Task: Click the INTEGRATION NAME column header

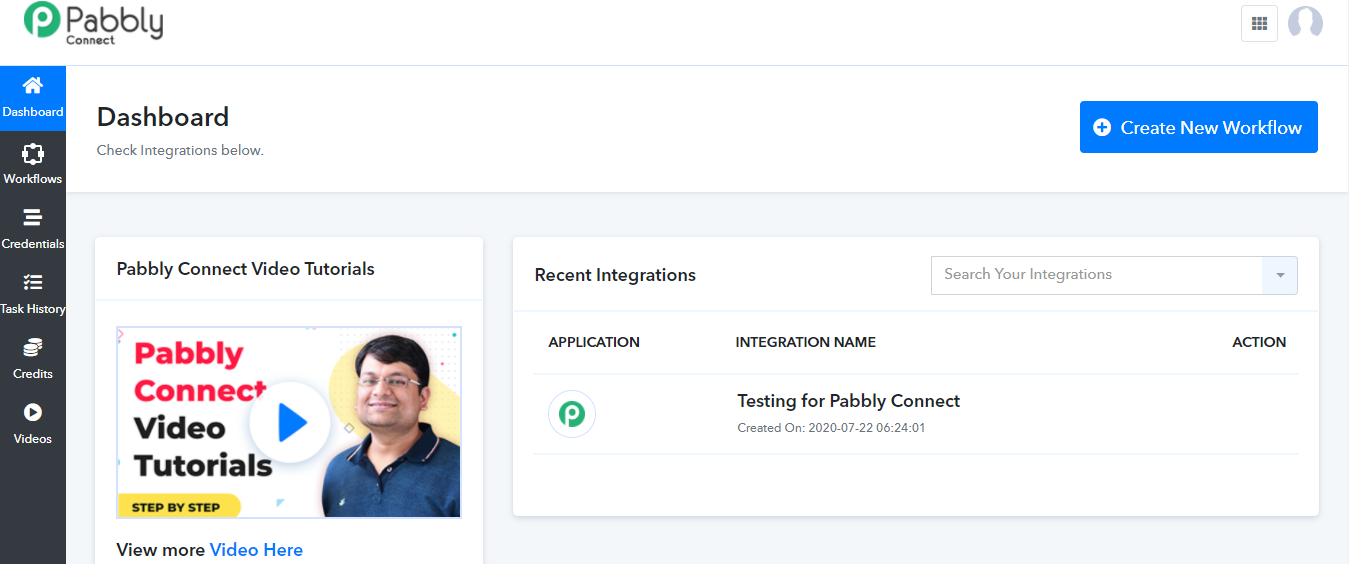Action: click(x=805, y=342)
